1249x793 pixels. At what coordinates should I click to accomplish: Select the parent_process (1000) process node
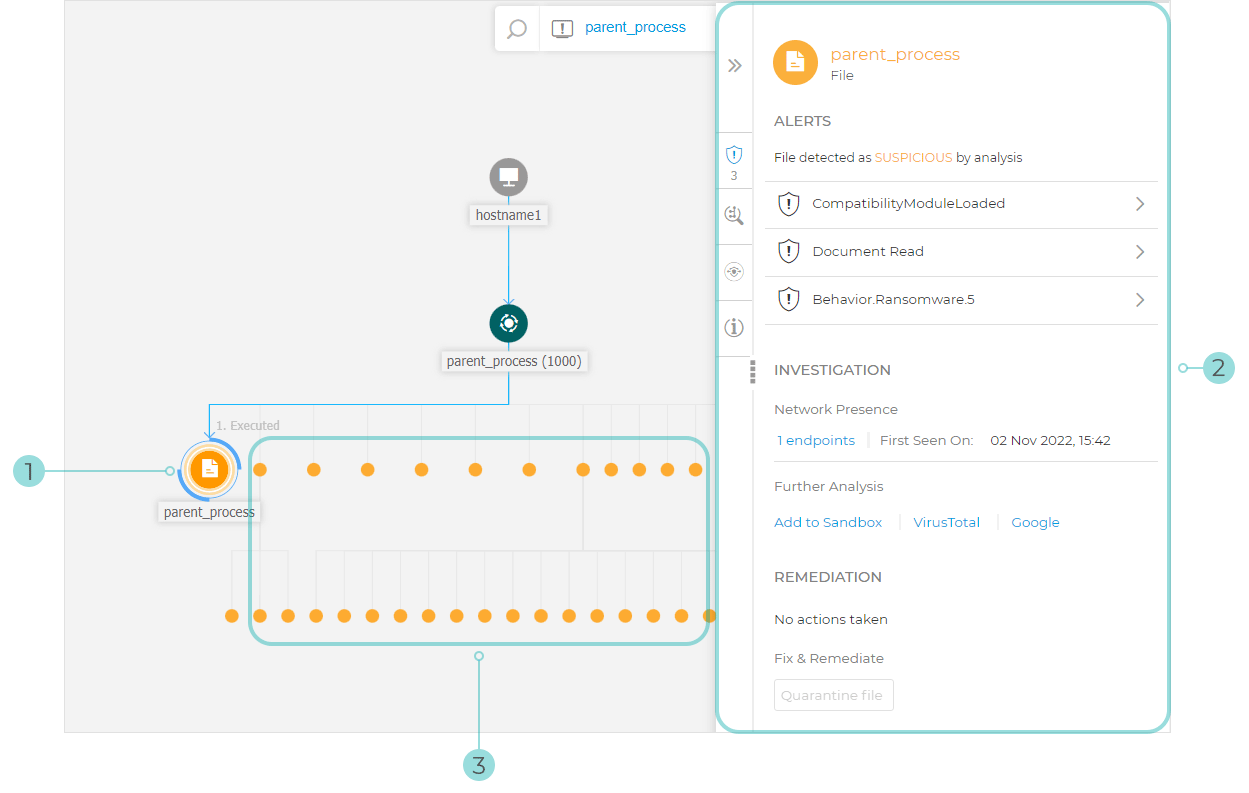(508, 323)
